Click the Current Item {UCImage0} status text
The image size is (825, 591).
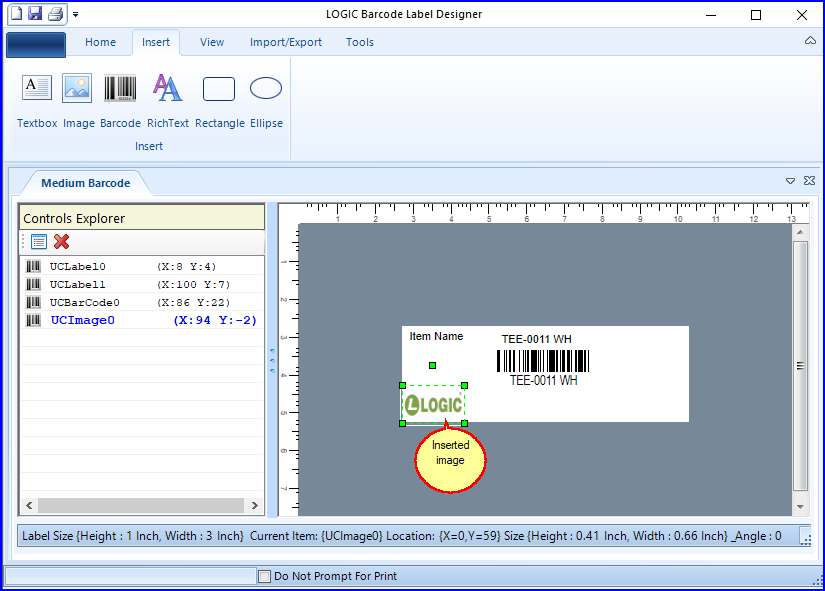pos(316,536)
